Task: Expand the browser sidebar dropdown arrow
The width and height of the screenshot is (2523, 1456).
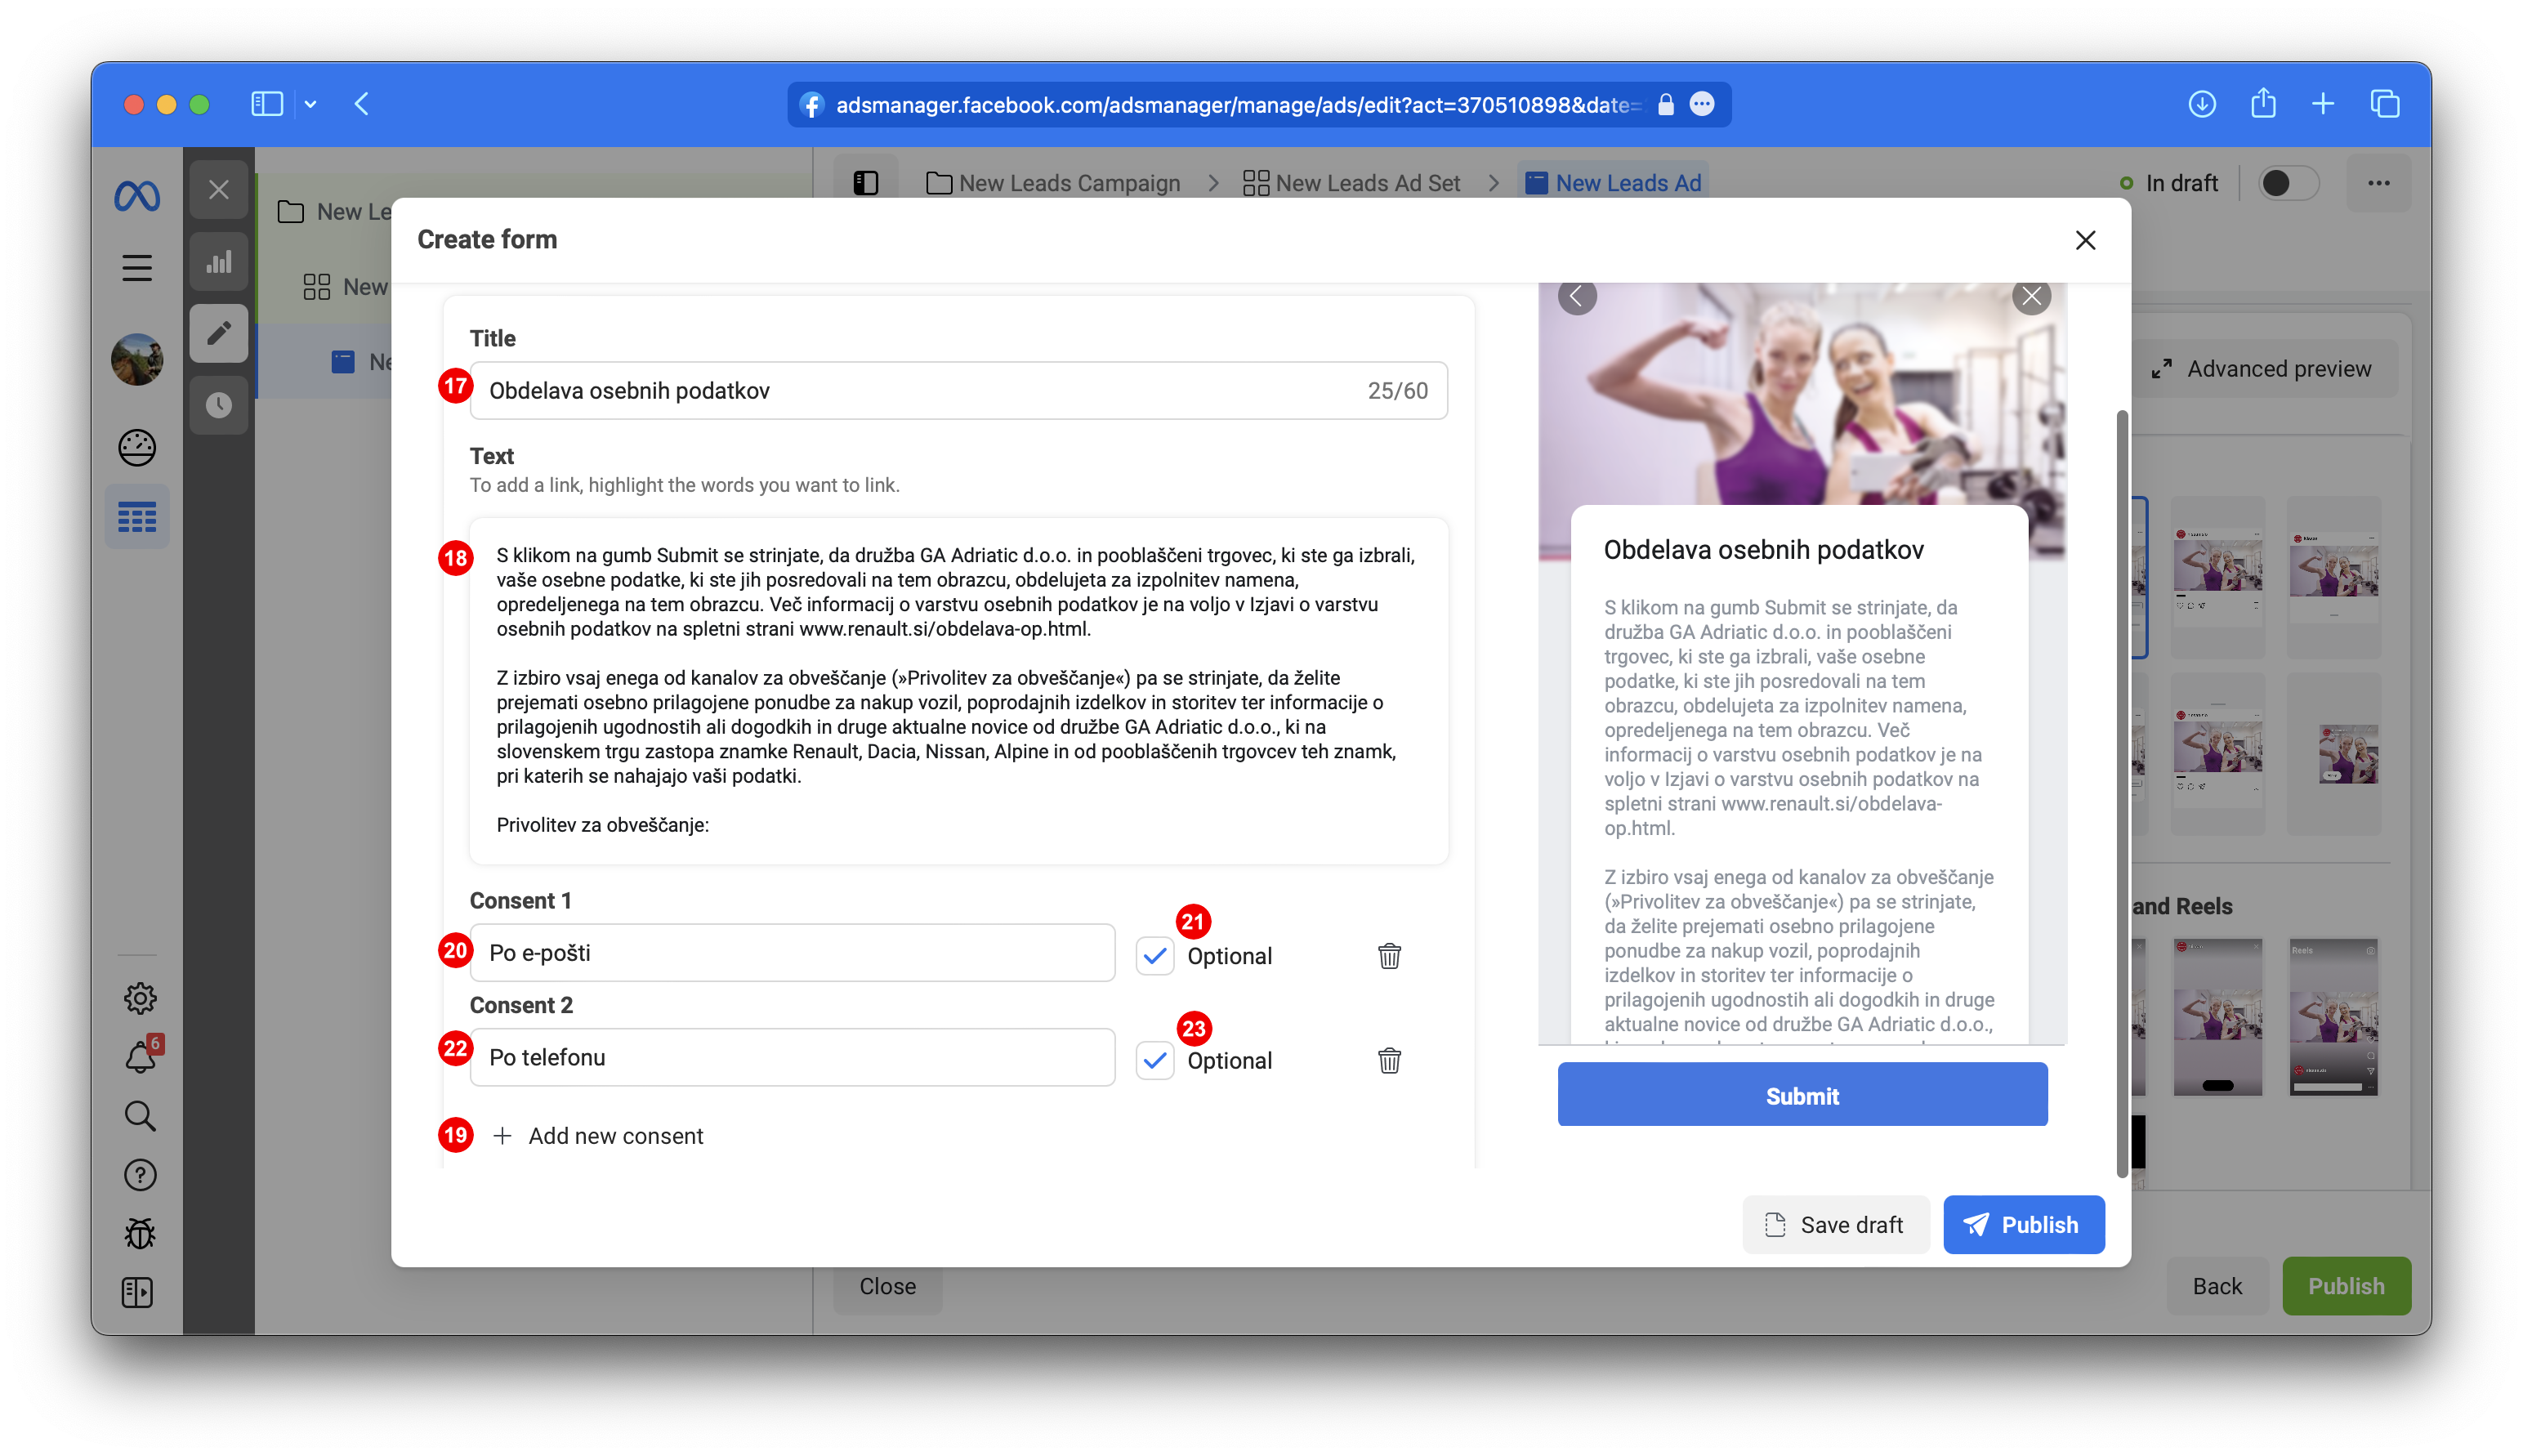Action: (x=311, y=104)
